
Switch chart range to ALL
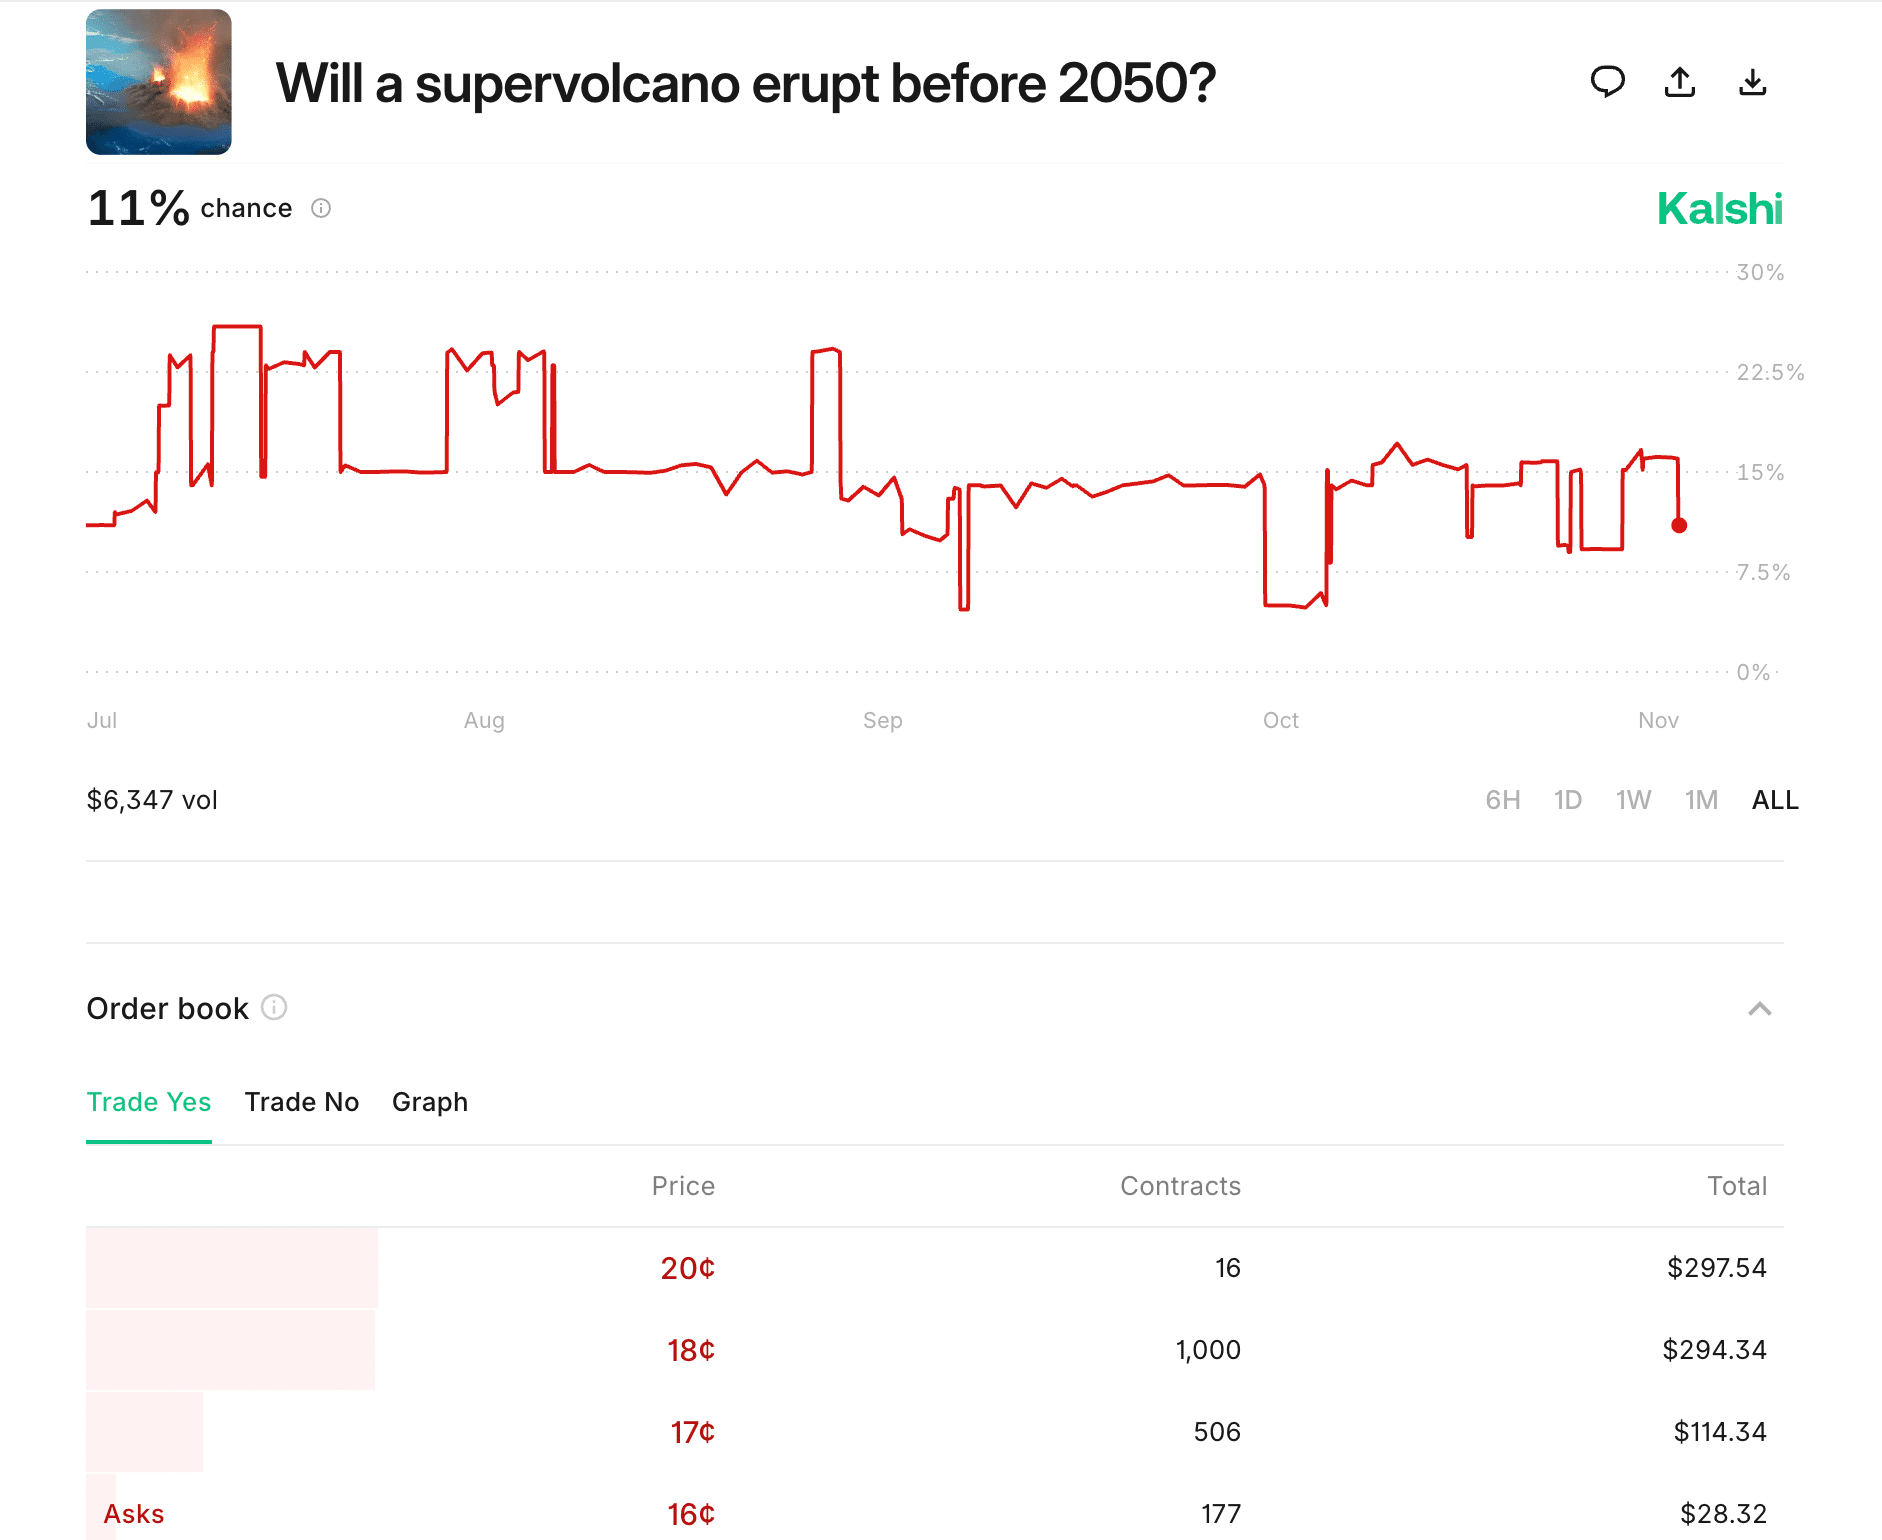tap(1774, 800)
